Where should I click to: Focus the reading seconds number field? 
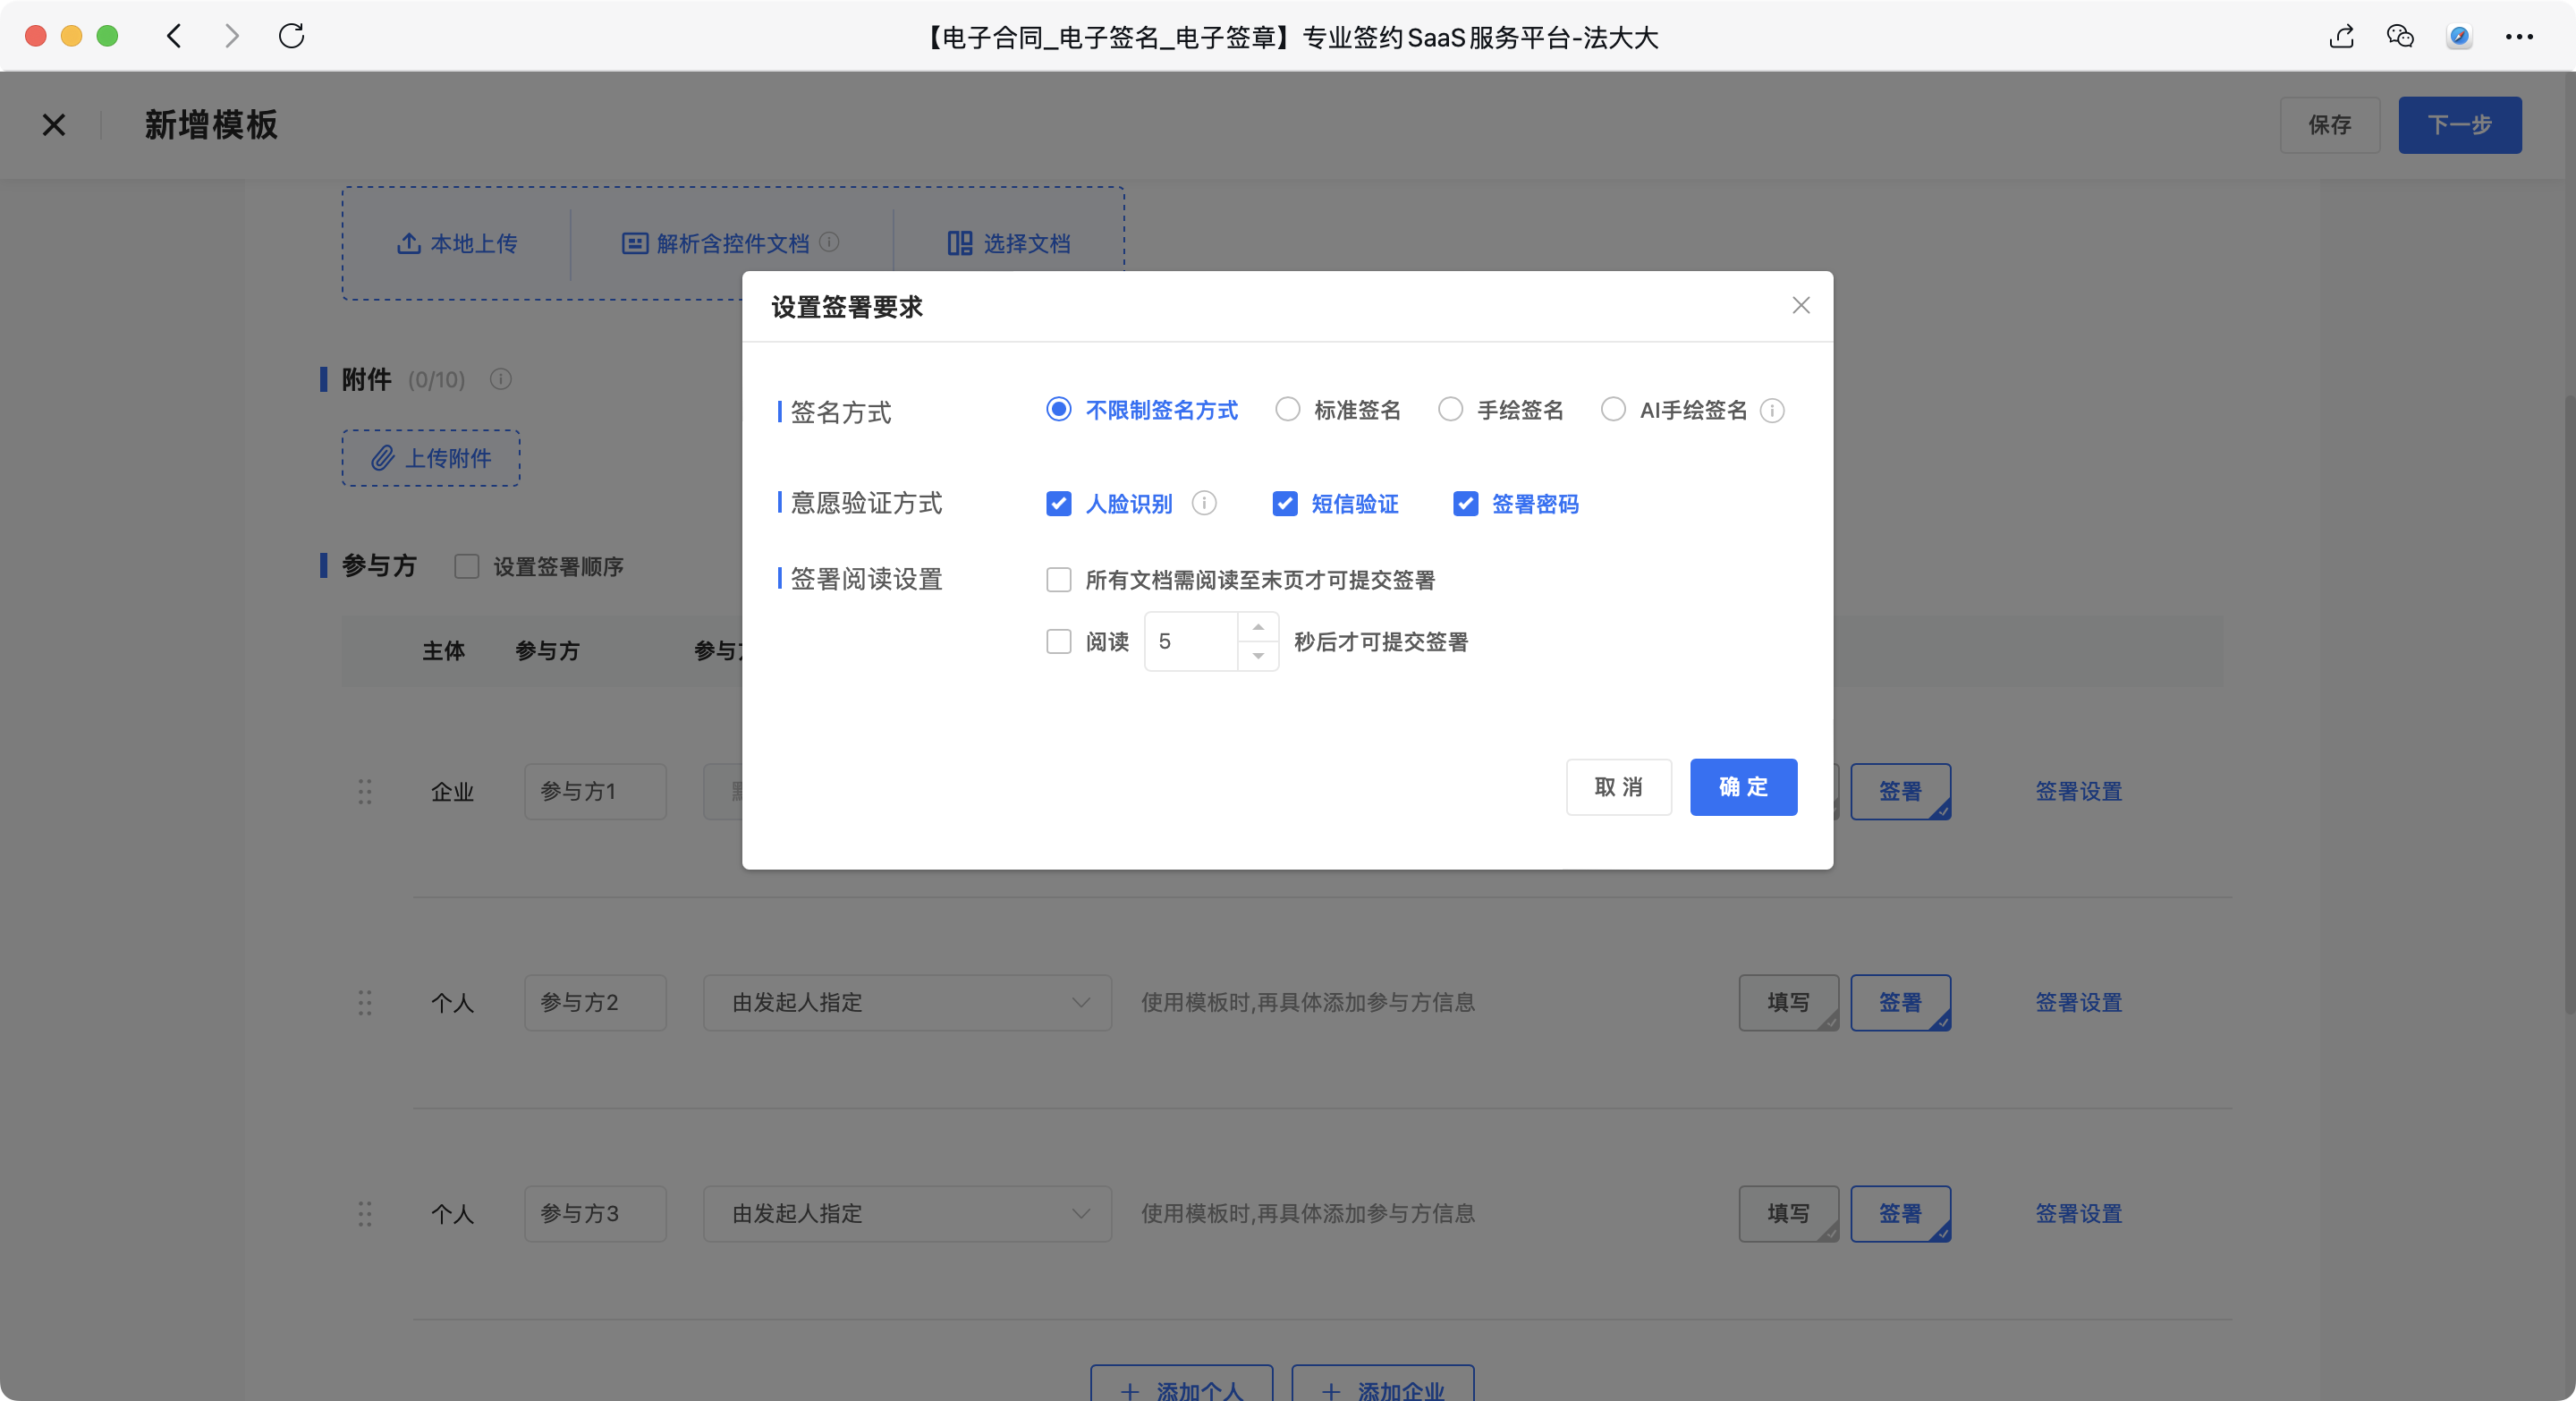[1191, 641]
